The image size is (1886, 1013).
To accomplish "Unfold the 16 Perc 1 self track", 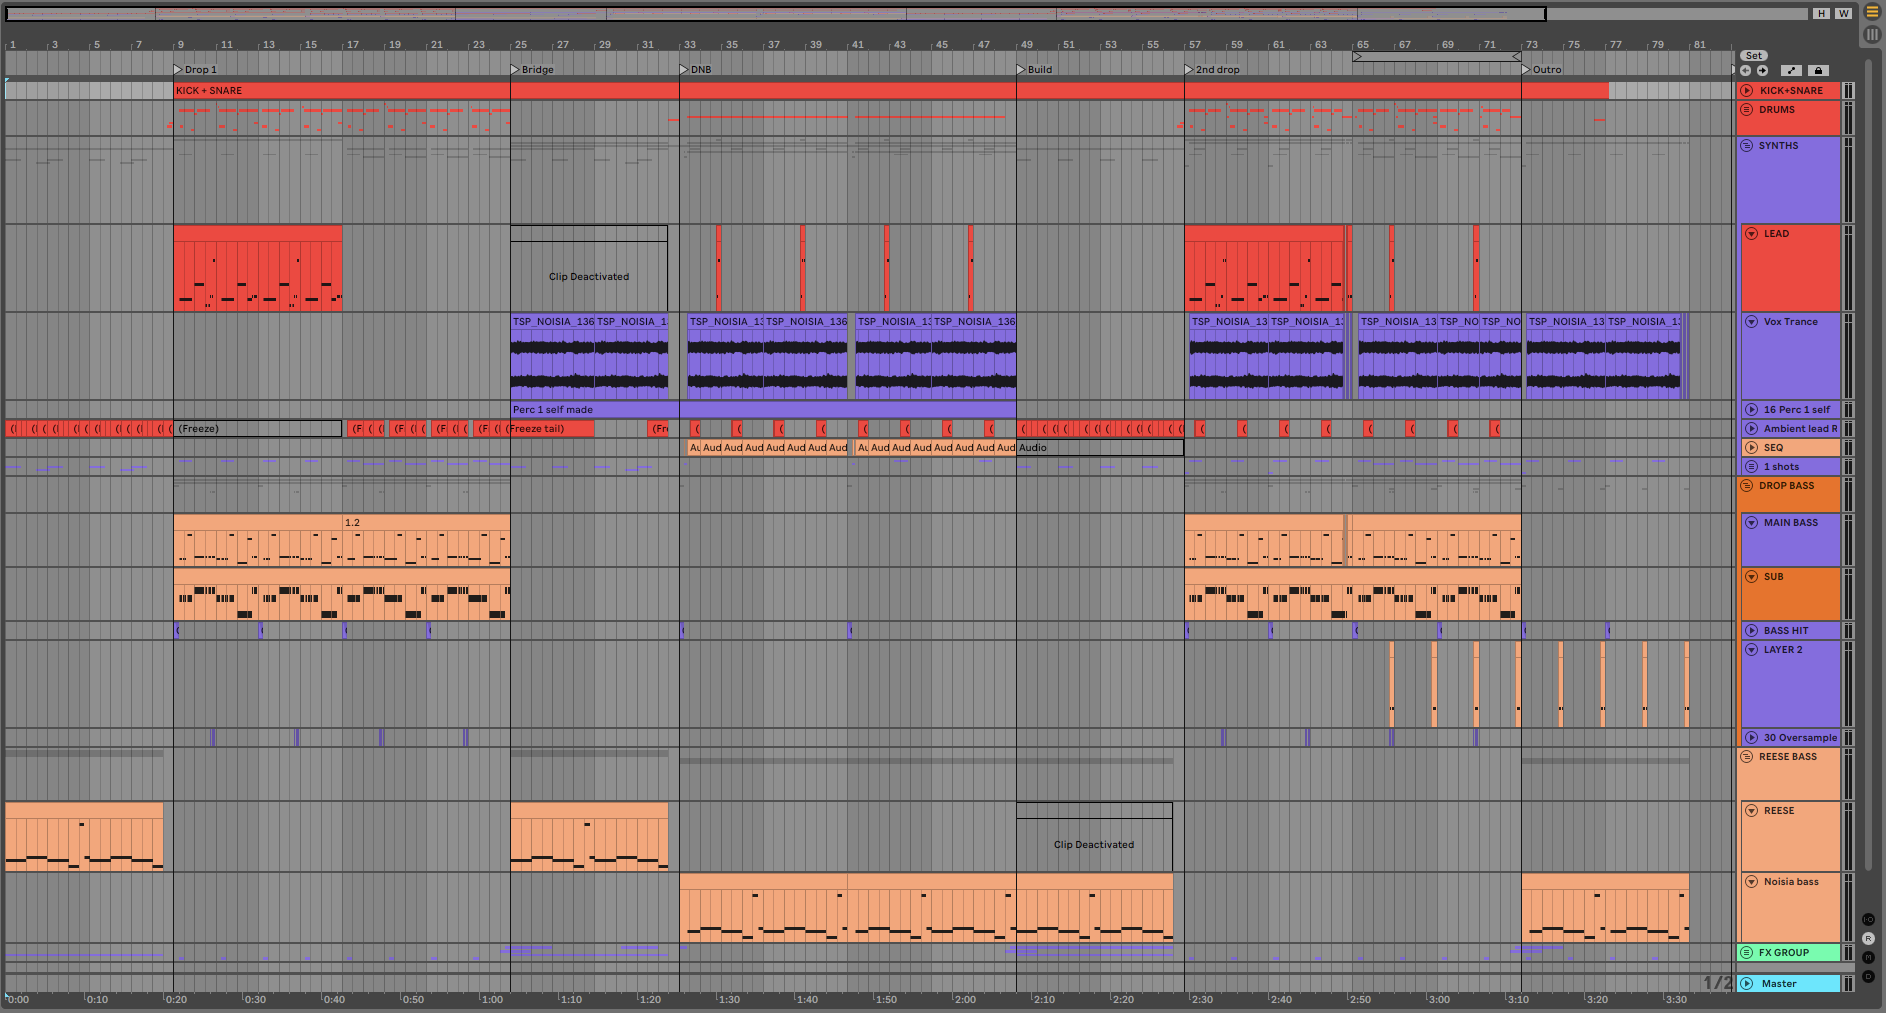I will pos(1751,409).
